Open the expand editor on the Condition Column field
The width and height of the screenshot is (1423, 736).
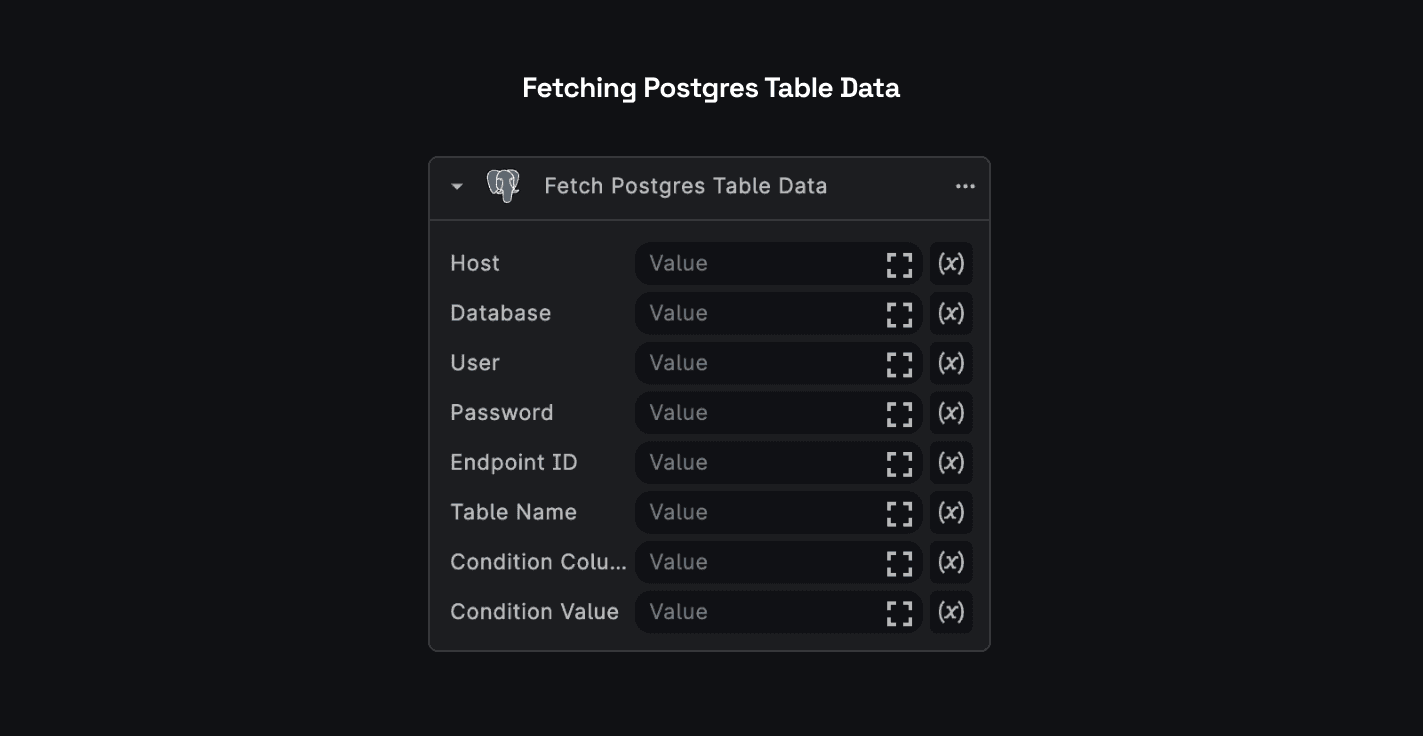[x=898, y=562]
